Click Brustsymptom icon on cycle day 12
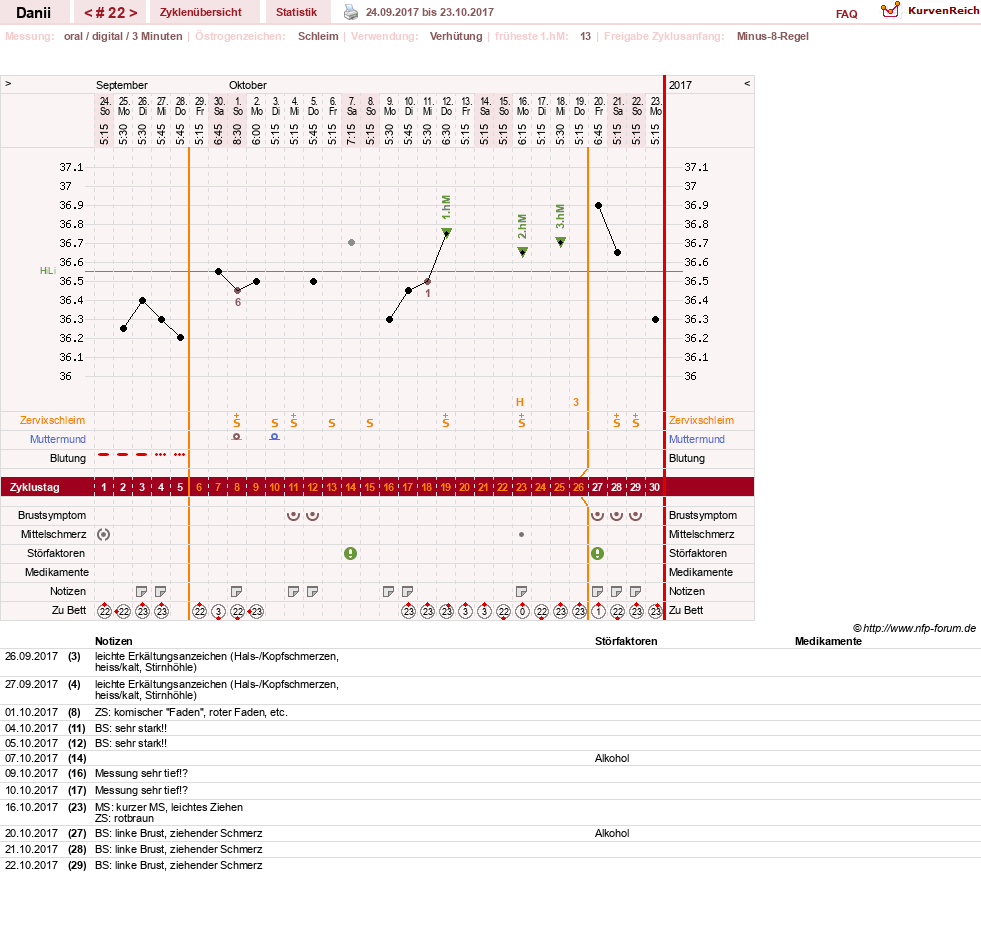Image resolution: width=981 pixels, height=942 pixels. click(x=312, y=515)
